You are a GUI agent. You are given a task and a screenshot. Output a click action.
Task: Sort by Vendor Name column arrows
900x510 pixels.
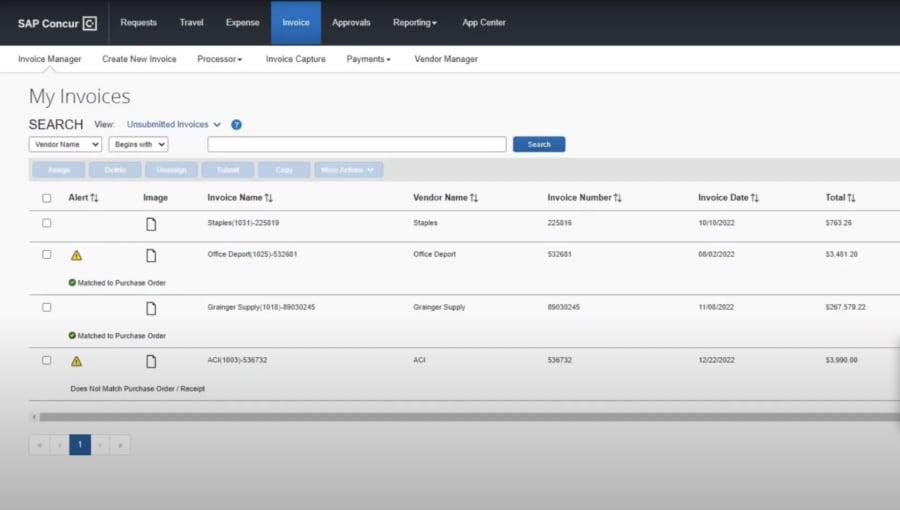point(474,198)
